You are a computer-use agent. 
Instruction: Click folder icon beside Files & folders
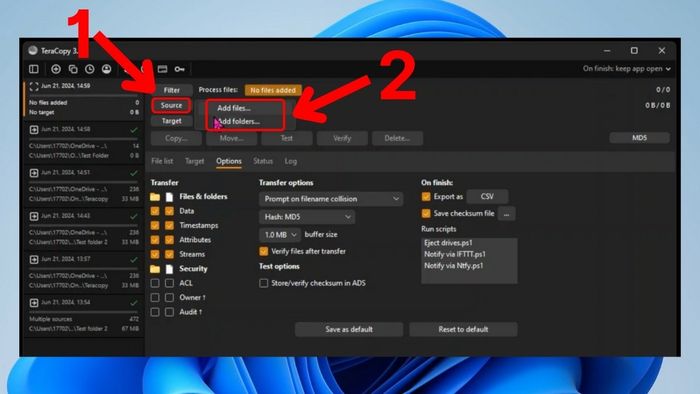[x=155, y=197]
